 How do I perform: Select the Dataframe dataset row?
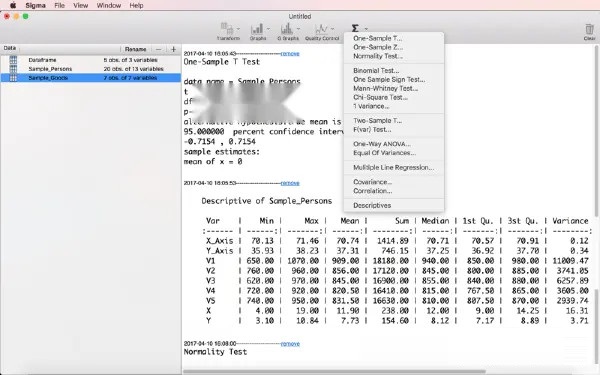point(90,60)
